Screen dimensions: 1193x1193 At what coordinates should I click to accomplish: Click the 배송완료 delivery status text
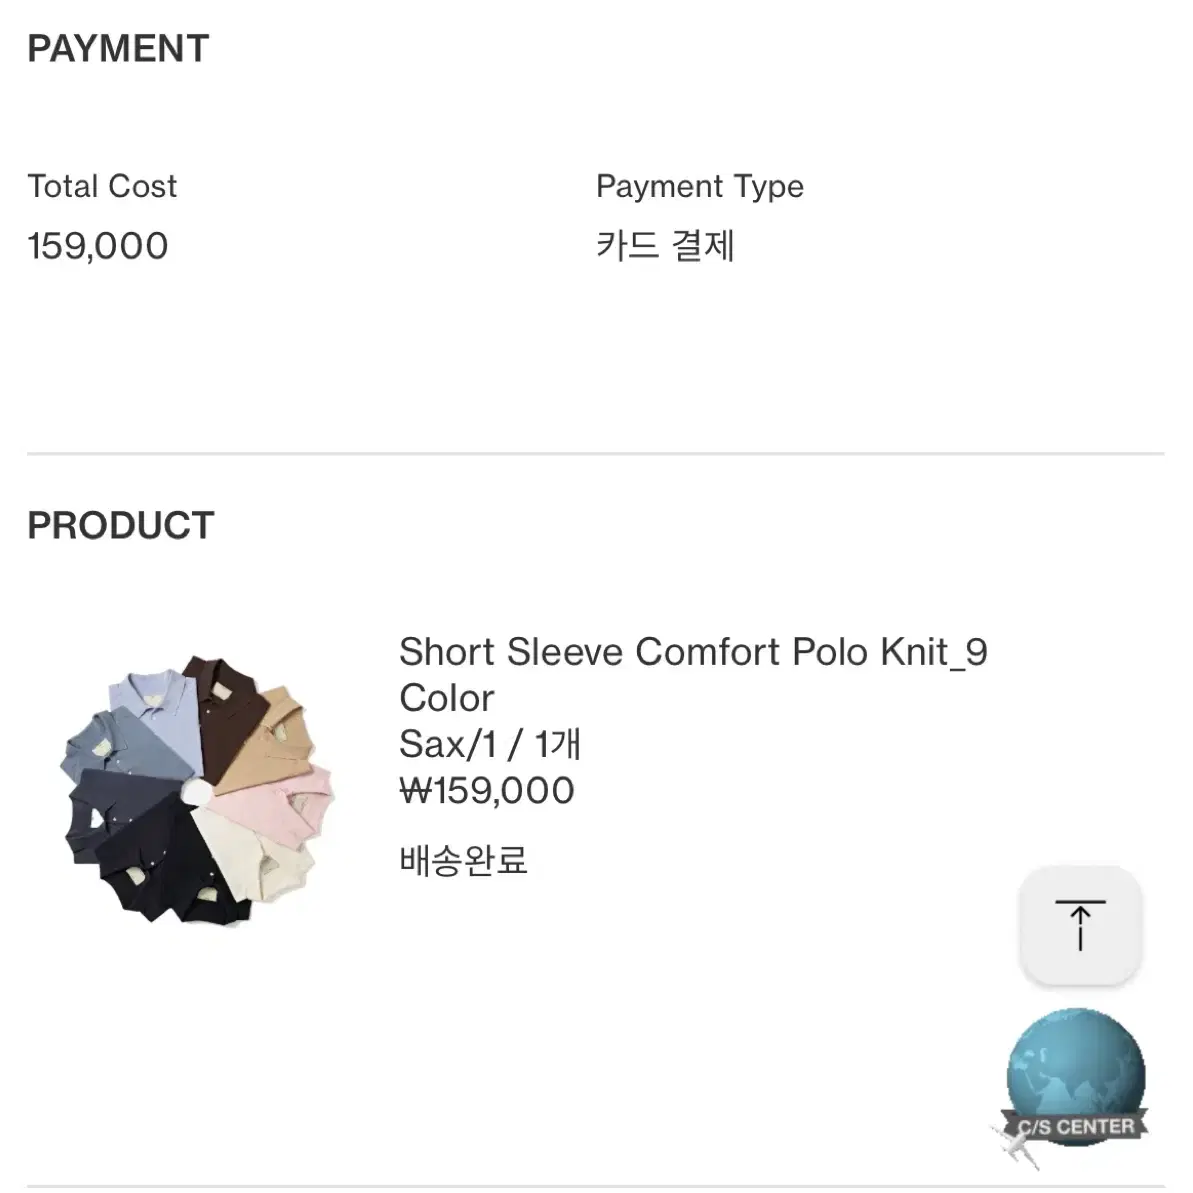[x=463, y=861]
